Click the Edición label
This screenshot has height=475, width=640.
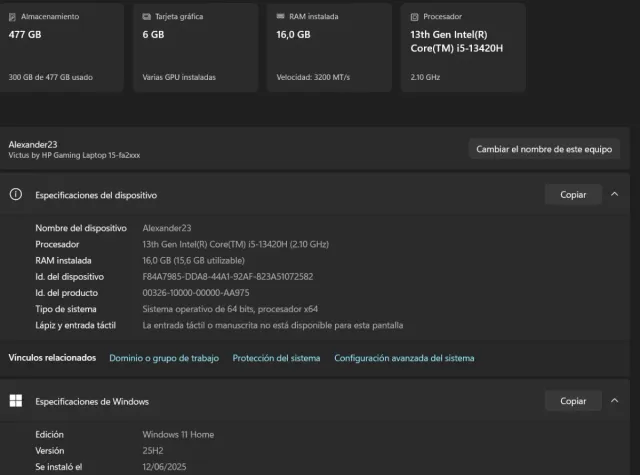49,435
